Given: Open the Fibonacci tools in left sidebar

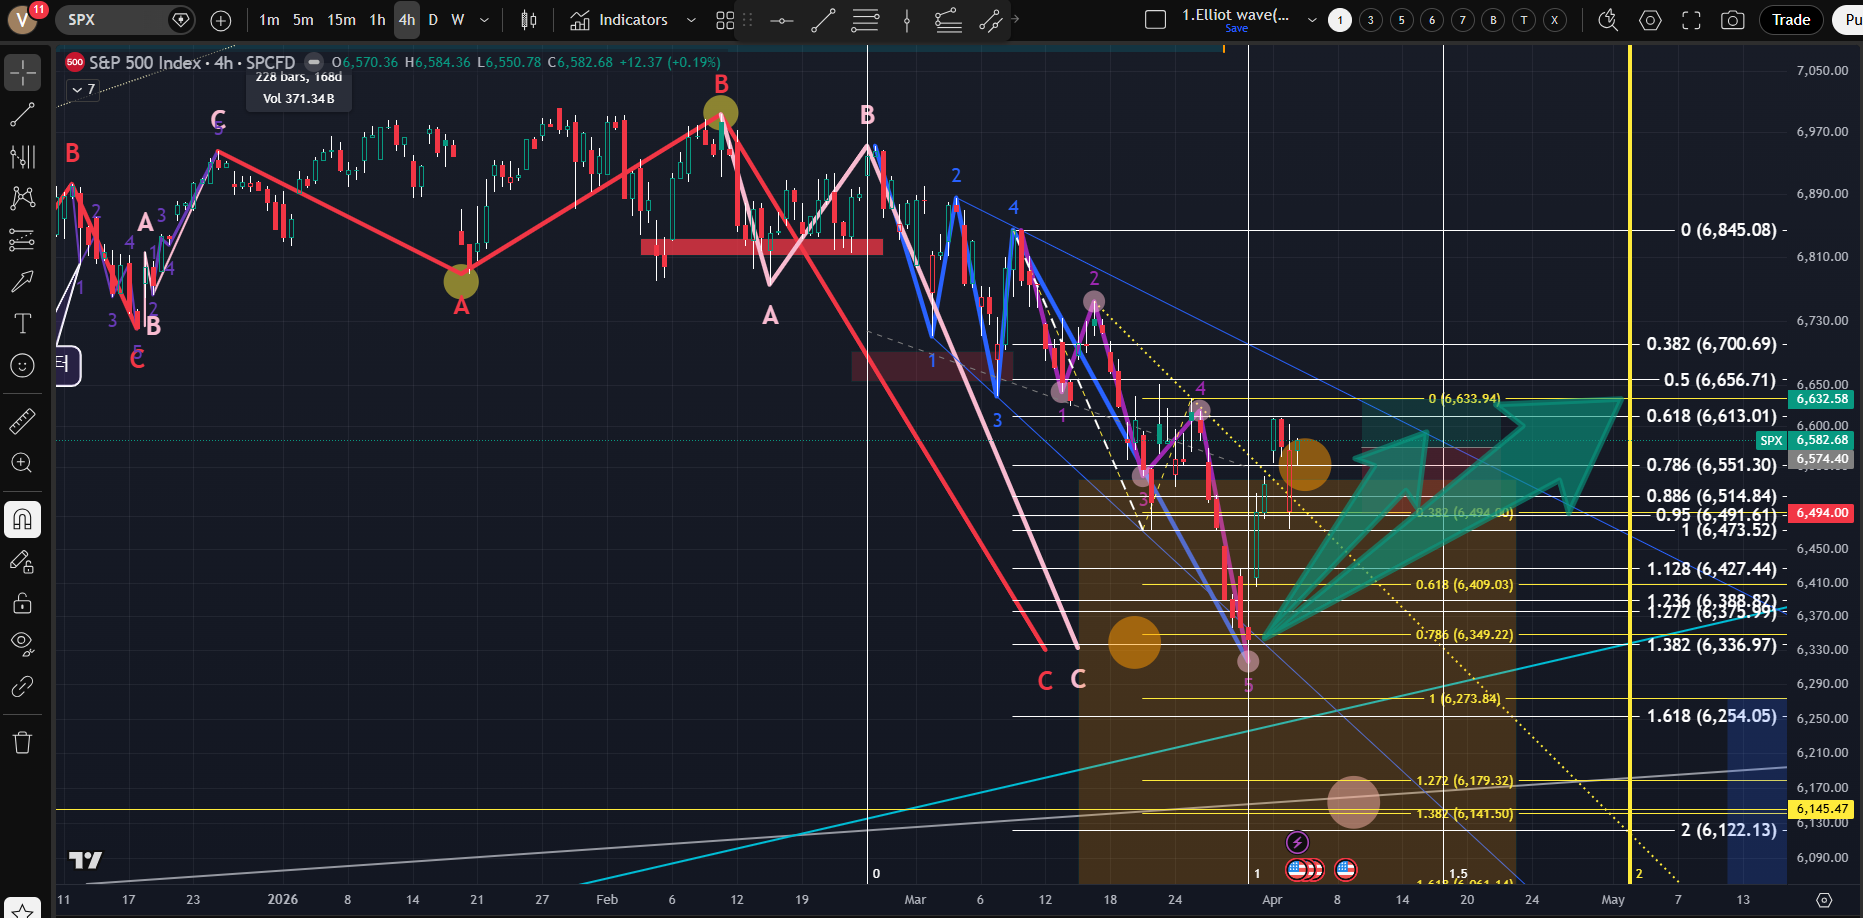Looking at the screenshot, I should (x=22, y=156).
